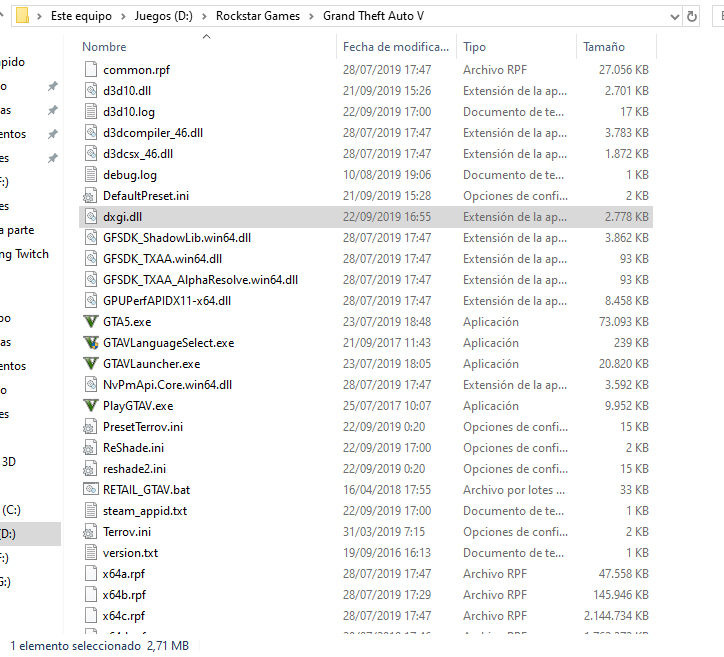Image resolution: width=724 pixels, height=657 pixels.
Task: Go to Este equipo breadcrumb
Action: (x=81, y=16)
